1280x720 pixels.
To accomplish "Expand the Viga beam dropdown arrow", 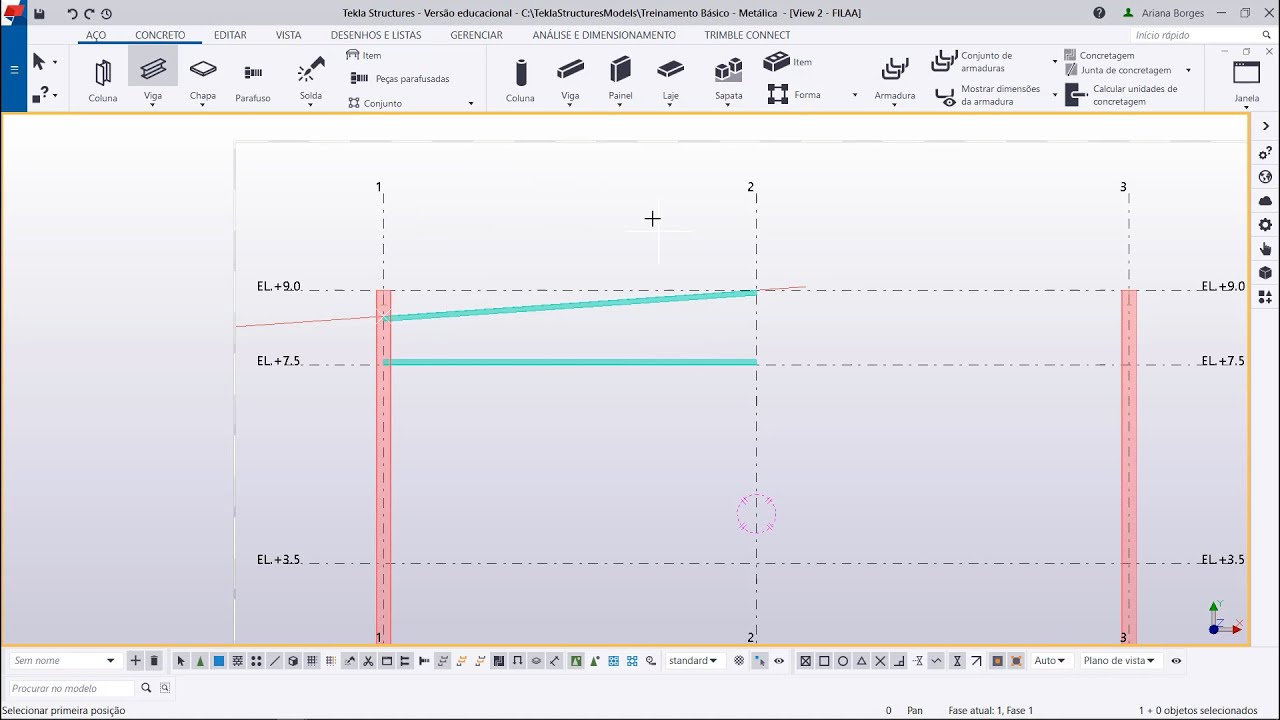I will 153,105.
